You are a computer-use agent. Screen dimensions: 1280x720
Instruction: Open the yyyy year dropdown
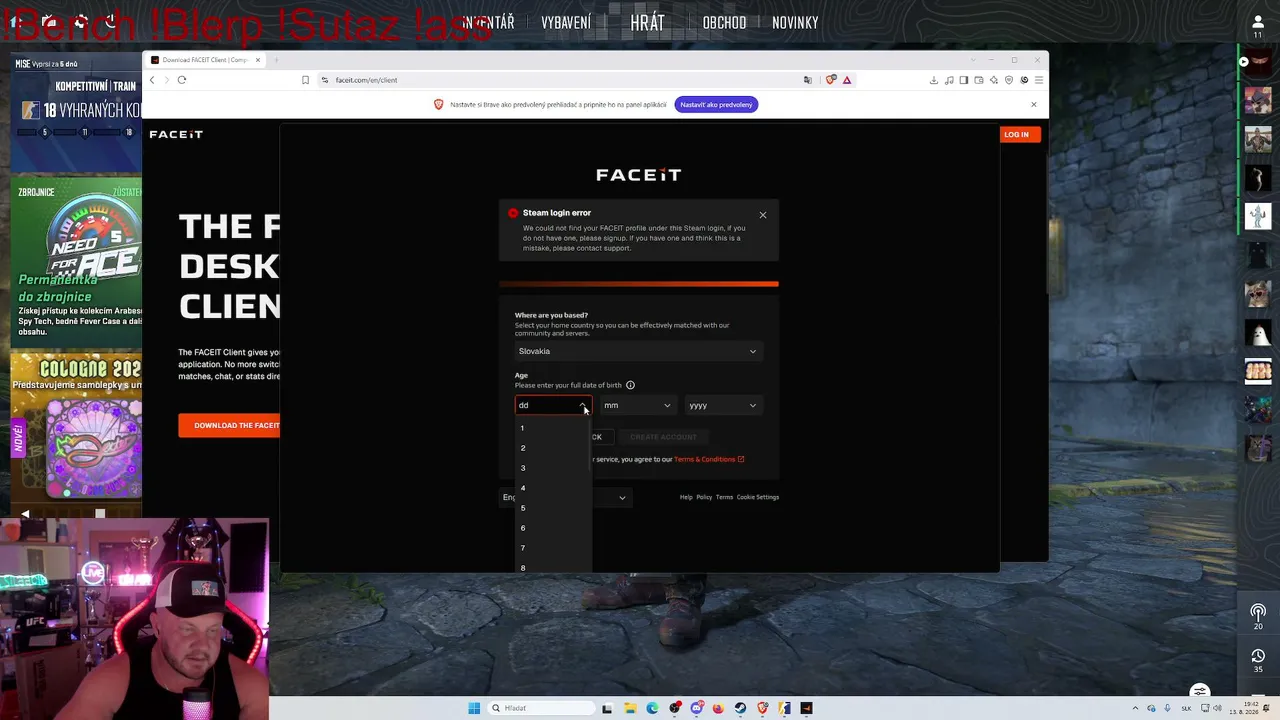coord(723,405)
